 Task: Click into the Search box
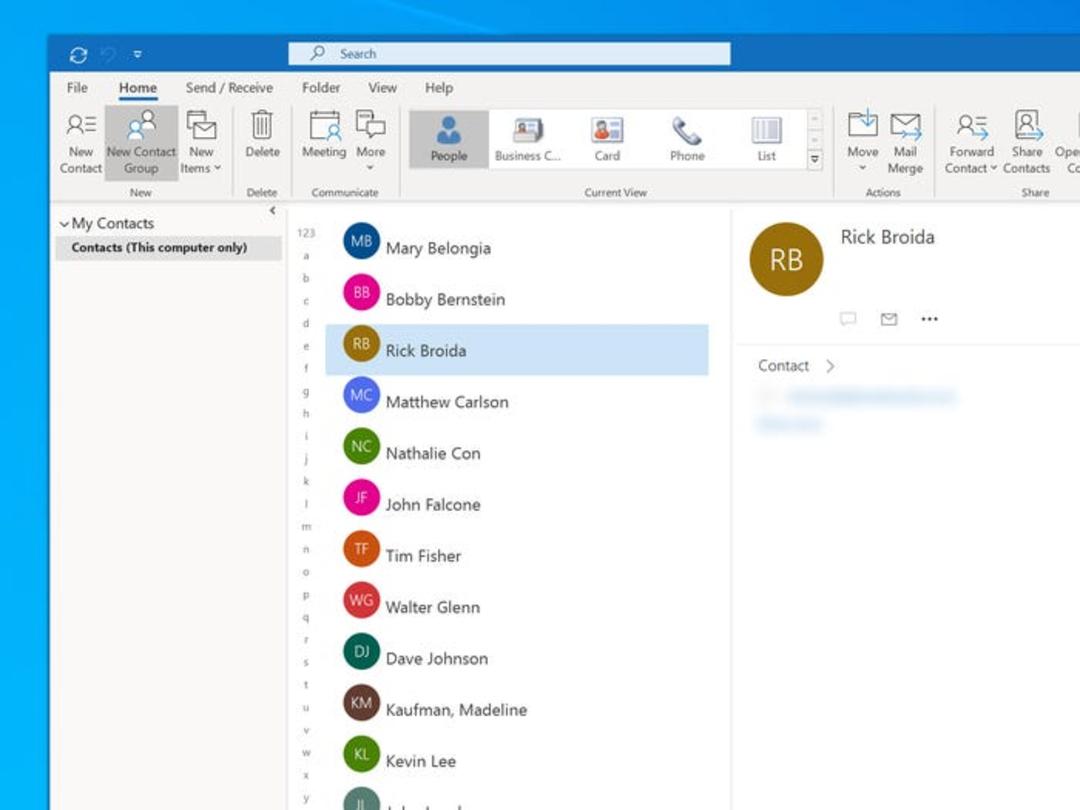[x=509, y=54]
